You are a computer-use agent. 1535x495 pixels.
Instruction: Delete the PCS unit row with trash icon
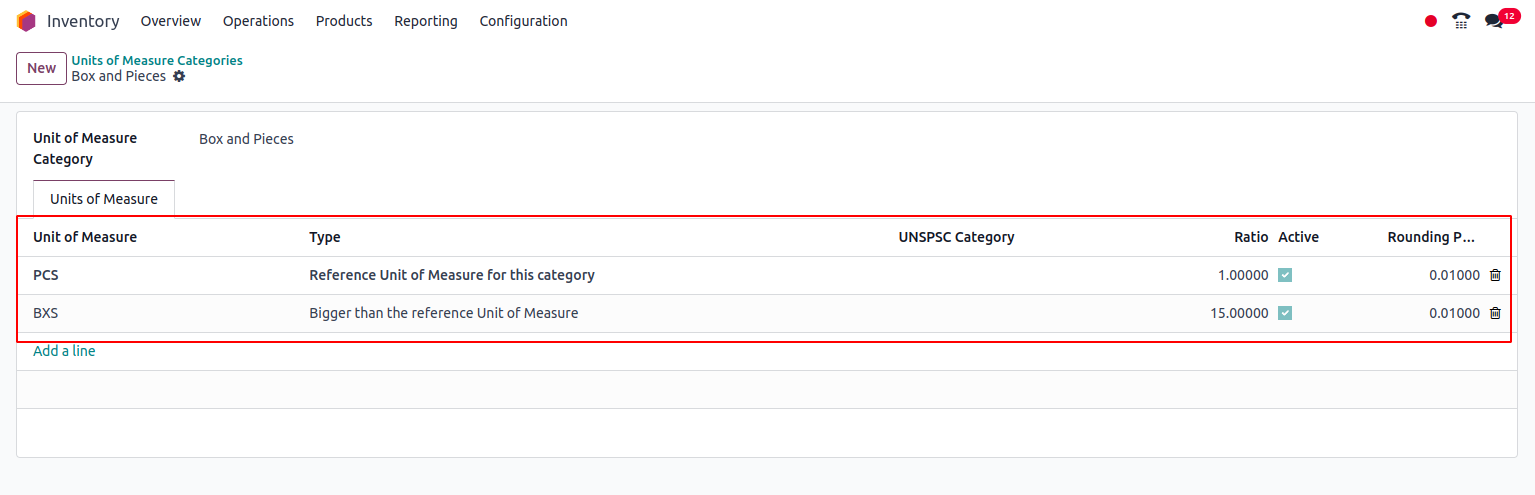pyautogui.click(x=1495, y=275)
